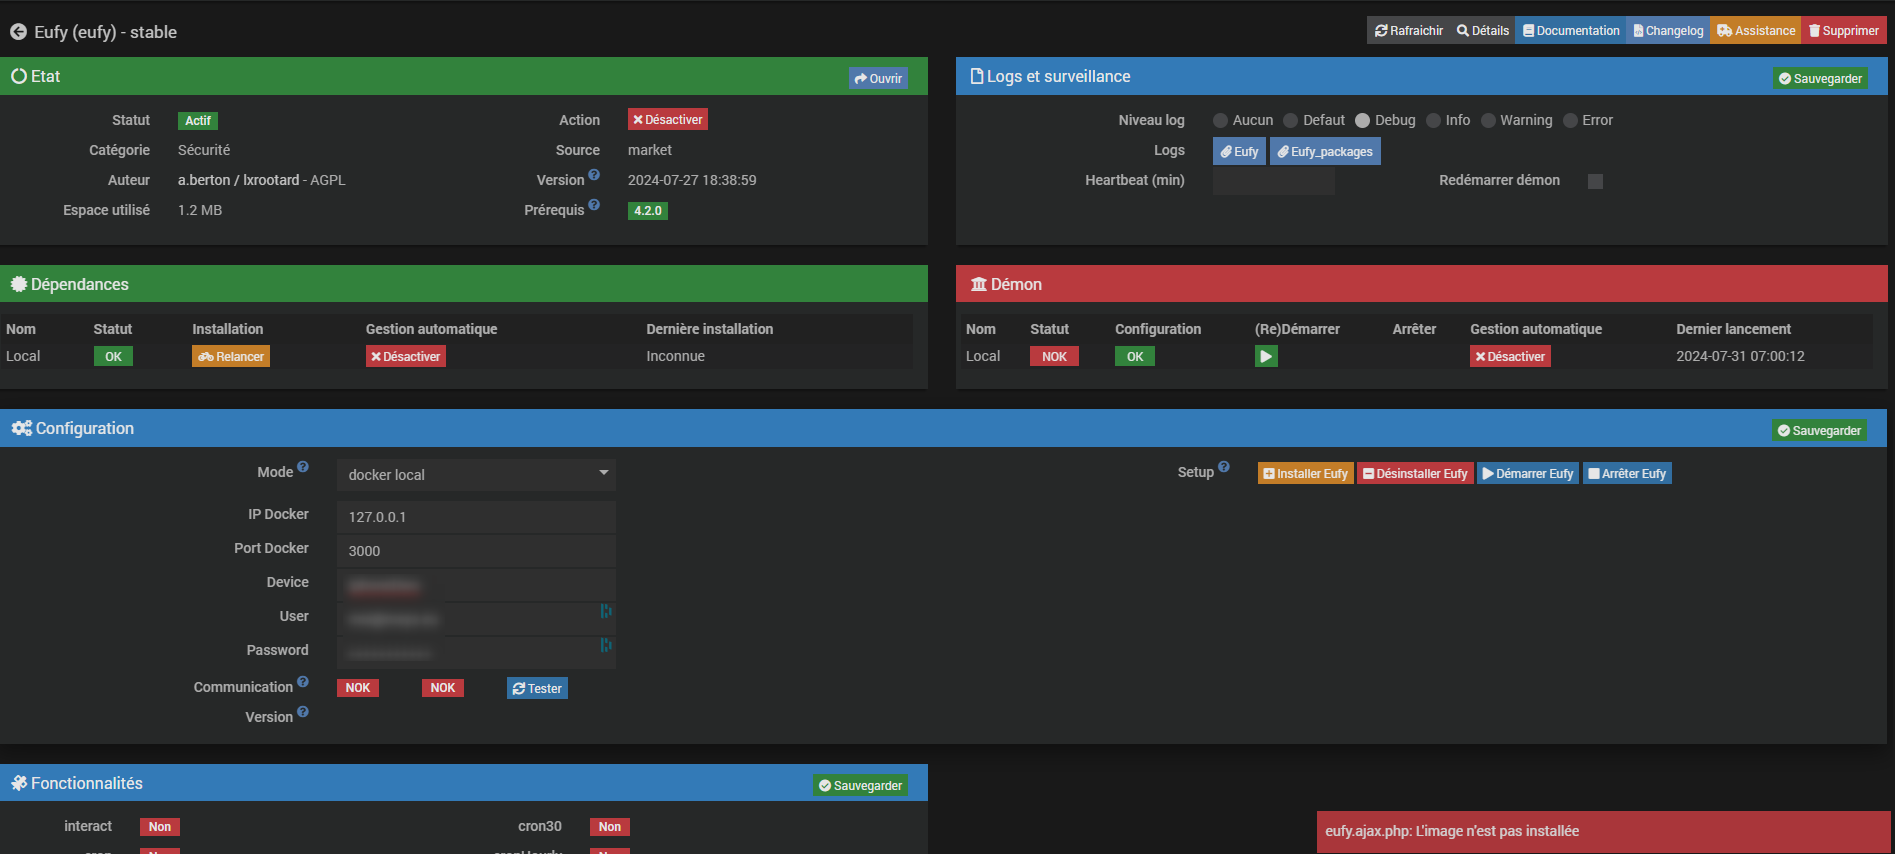Open Assistance
This screenshot has width=1895, height=854.
click(x=1755, y=31)
